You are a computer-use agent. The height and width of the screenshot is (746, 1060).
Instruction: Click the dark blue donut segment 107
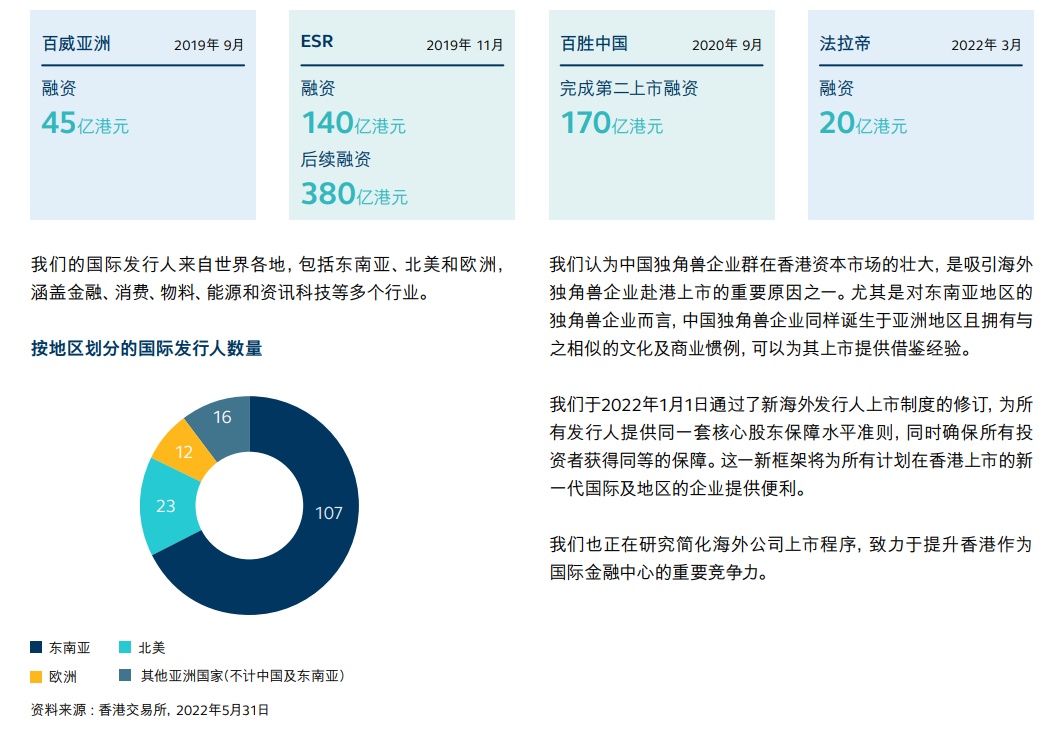[x=329, y=514]
